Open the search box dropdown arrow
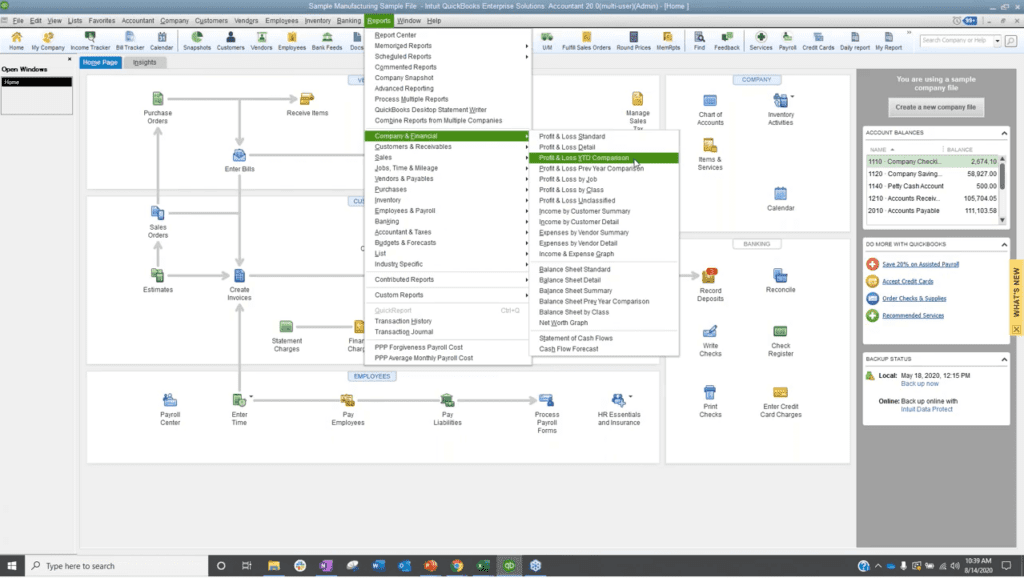 [x=997, y=40]
